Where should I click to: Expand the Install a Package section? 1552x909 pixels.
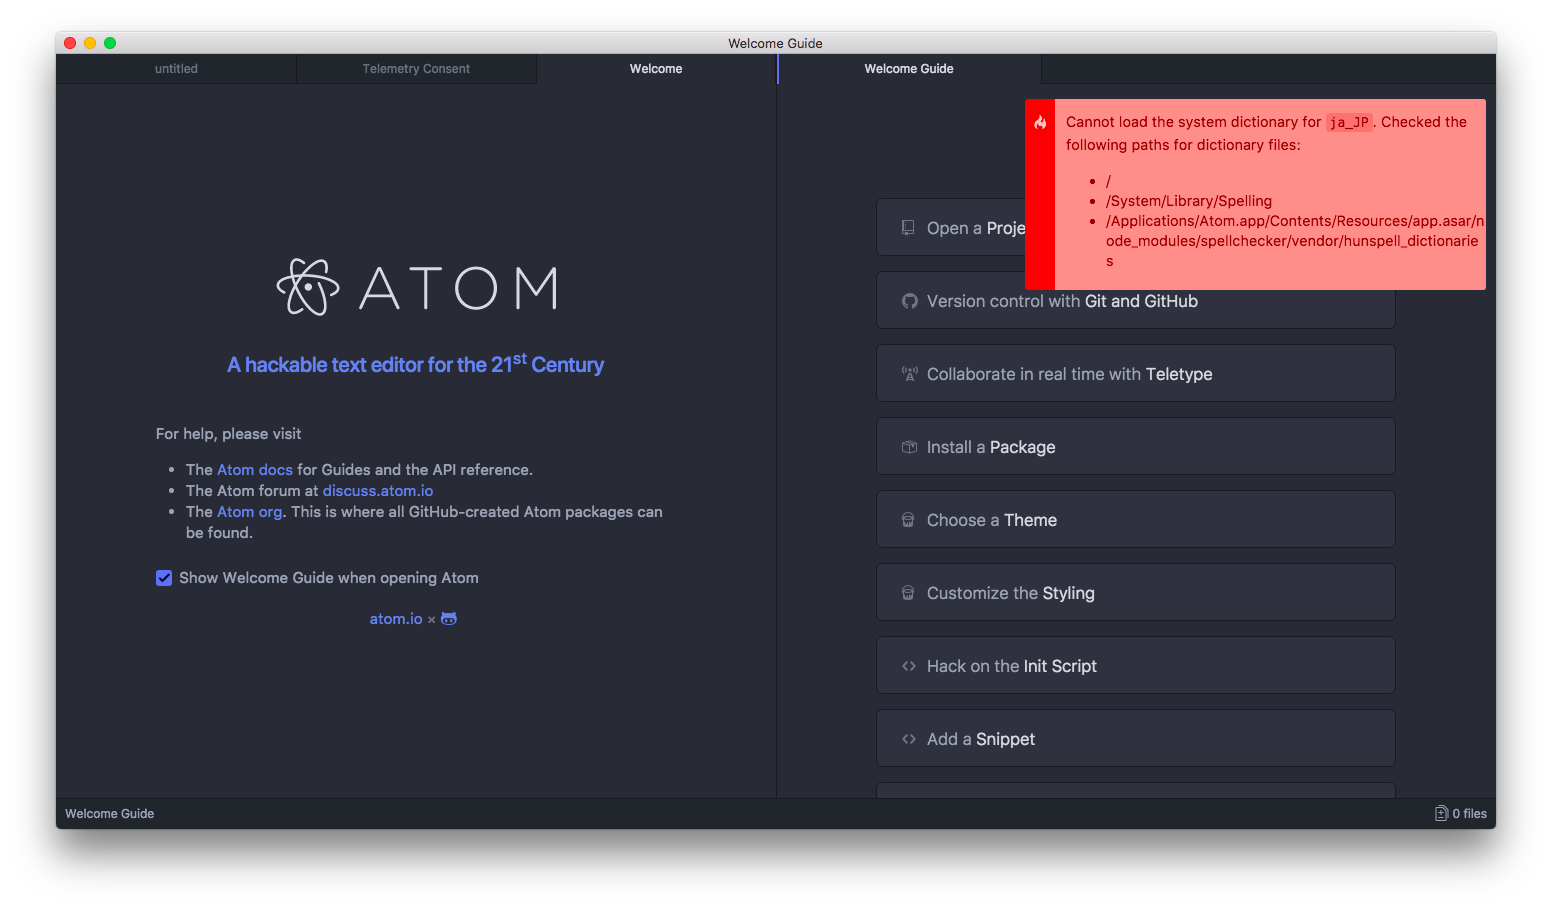1135,446
